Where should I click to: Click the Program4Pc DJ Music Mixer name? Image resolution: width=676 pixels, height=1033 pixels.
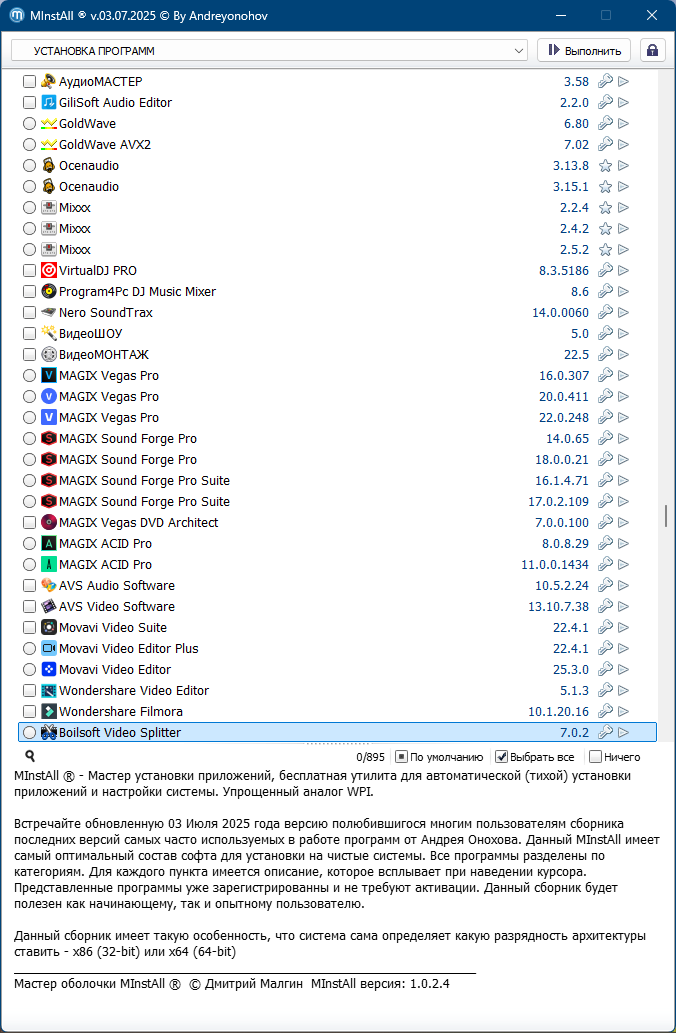coord(137,292)
